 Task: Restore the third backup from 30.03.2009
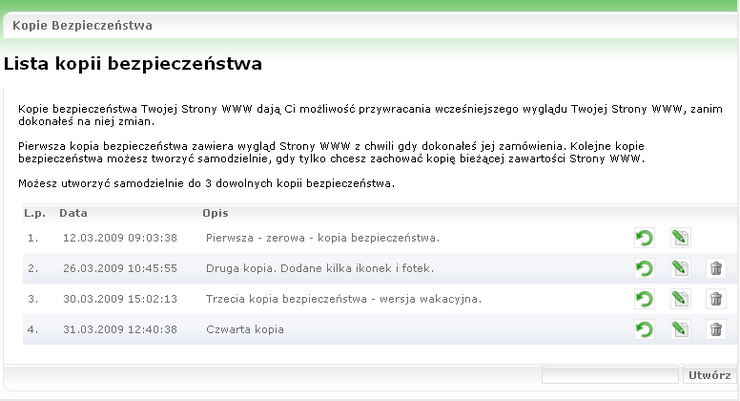pyautogui.click(x=644, y=299)
